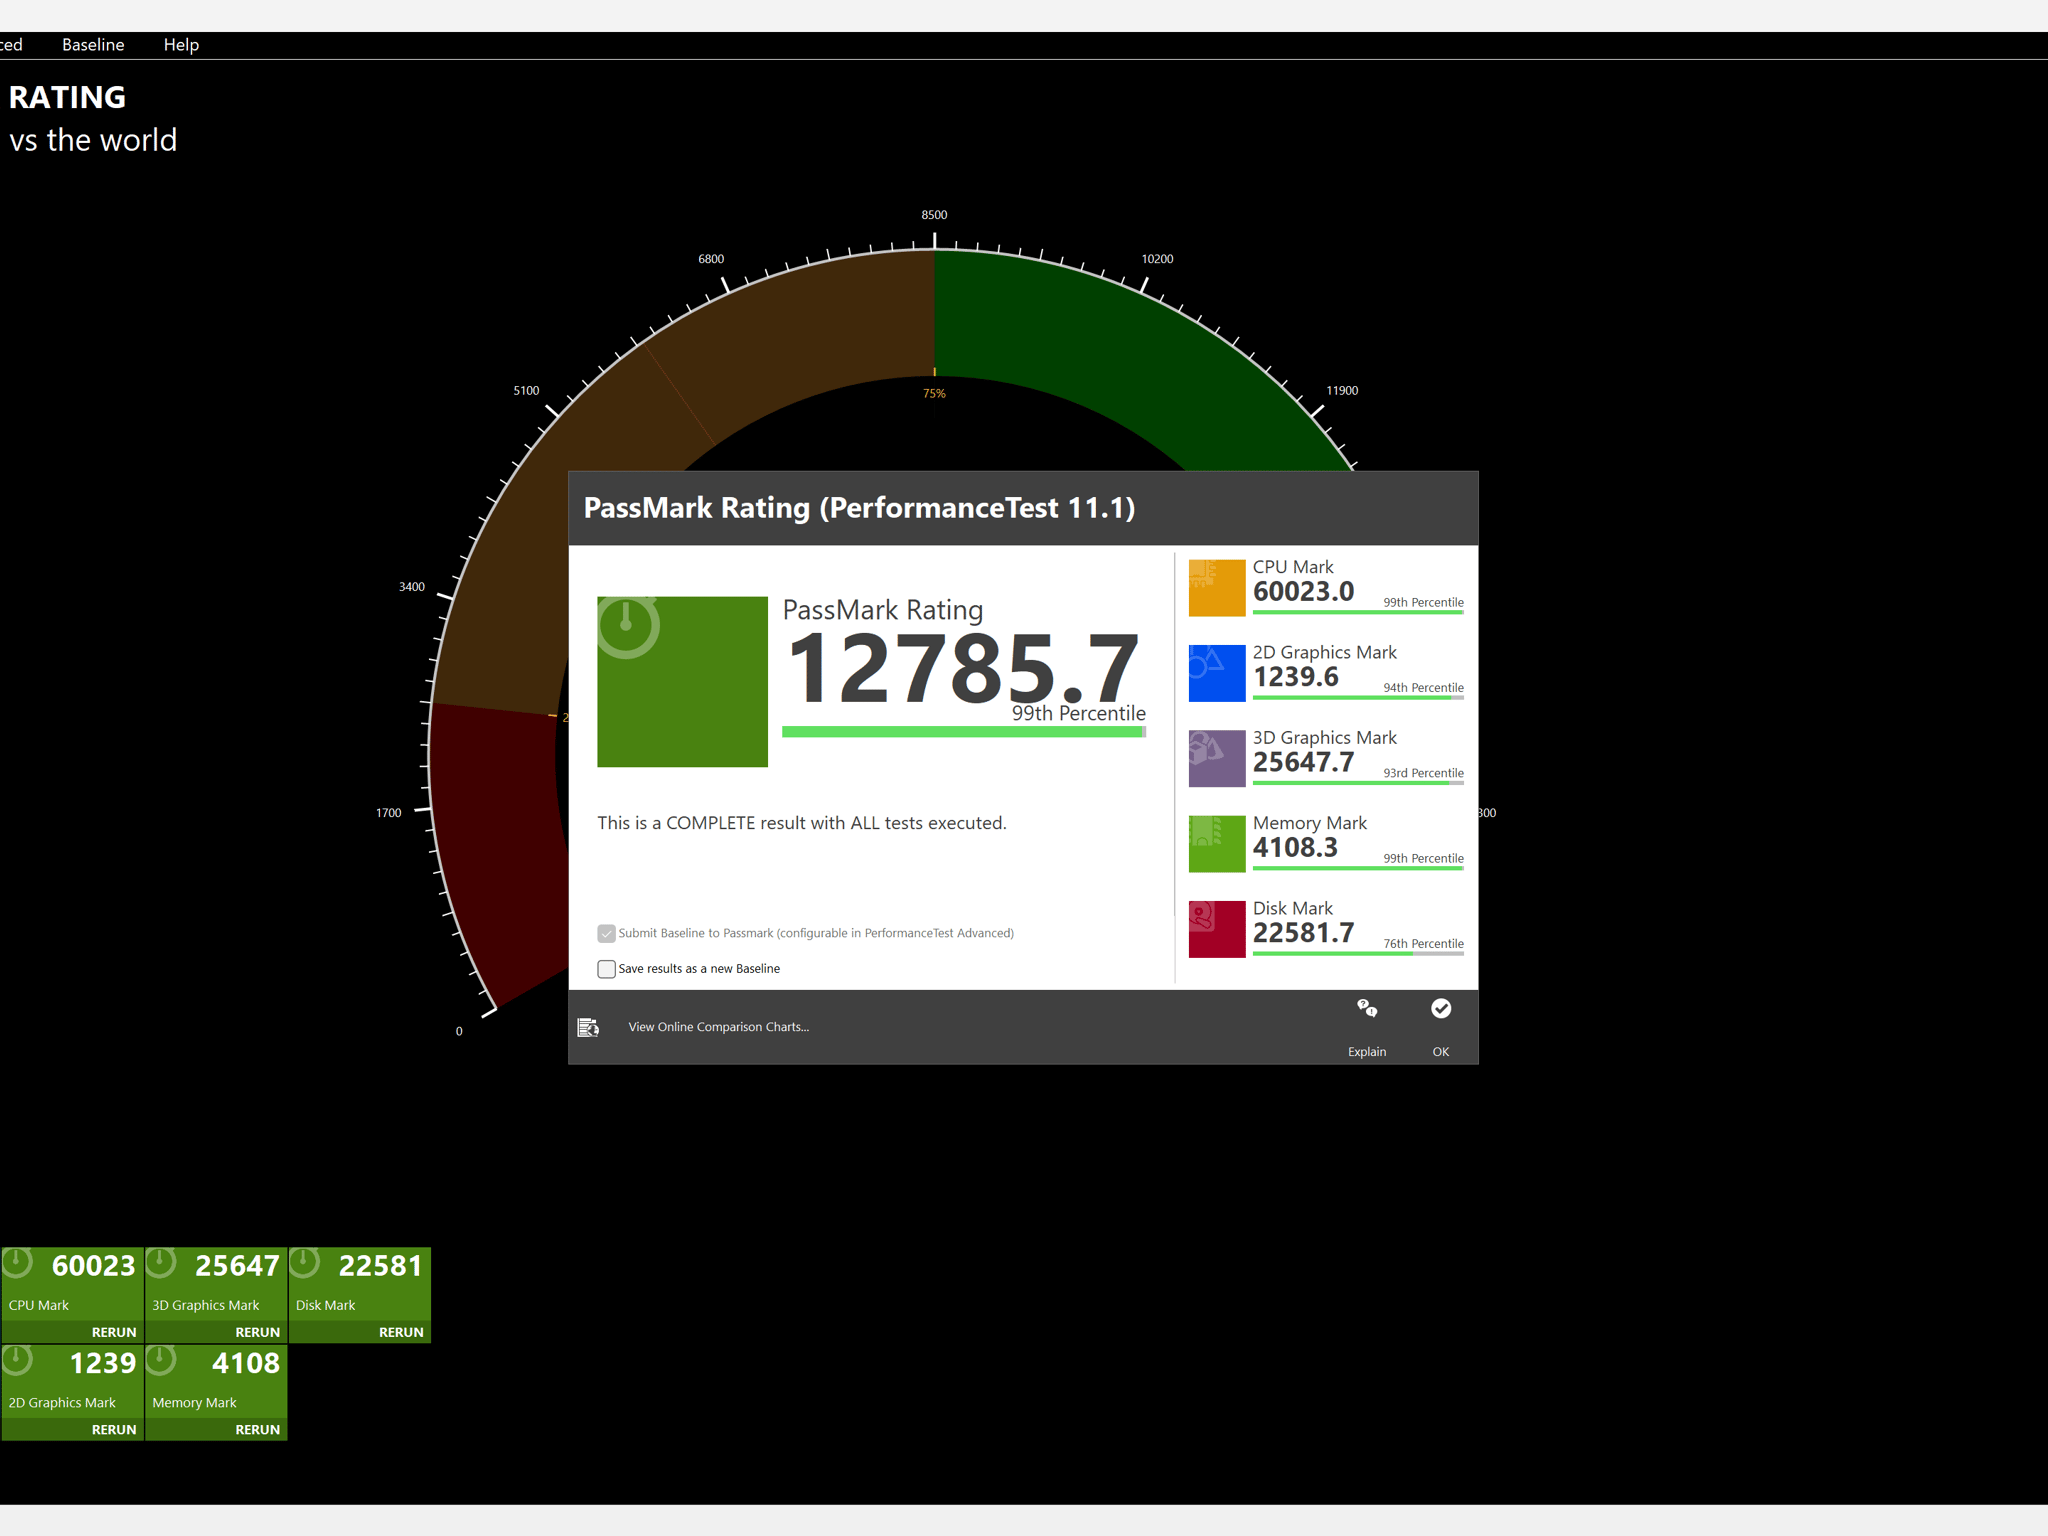2048x1536 pixels.
Task: Toggle Submit Baseline to Passmark checkbox
Action: pos(606,933)
